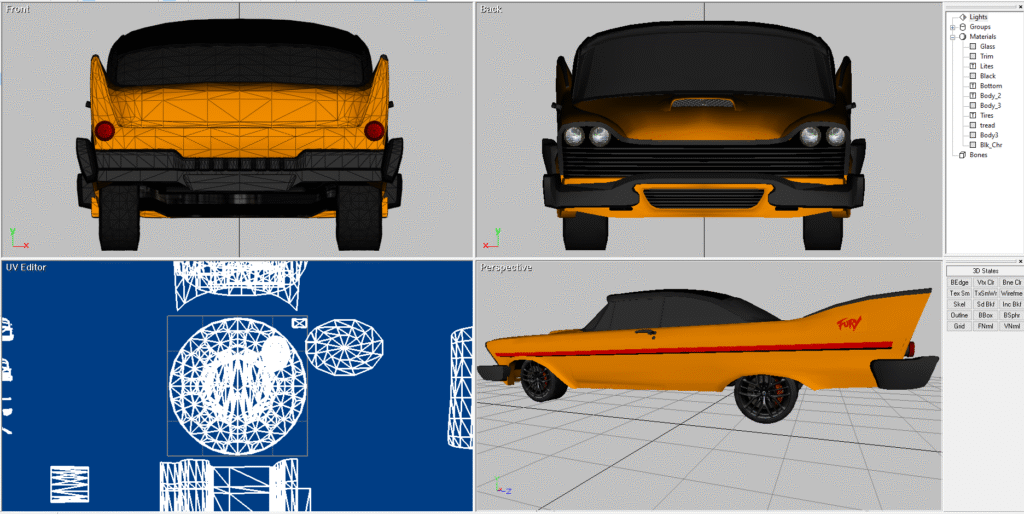
Task: Toggle the Grid display state
Action: click(959, 326)
